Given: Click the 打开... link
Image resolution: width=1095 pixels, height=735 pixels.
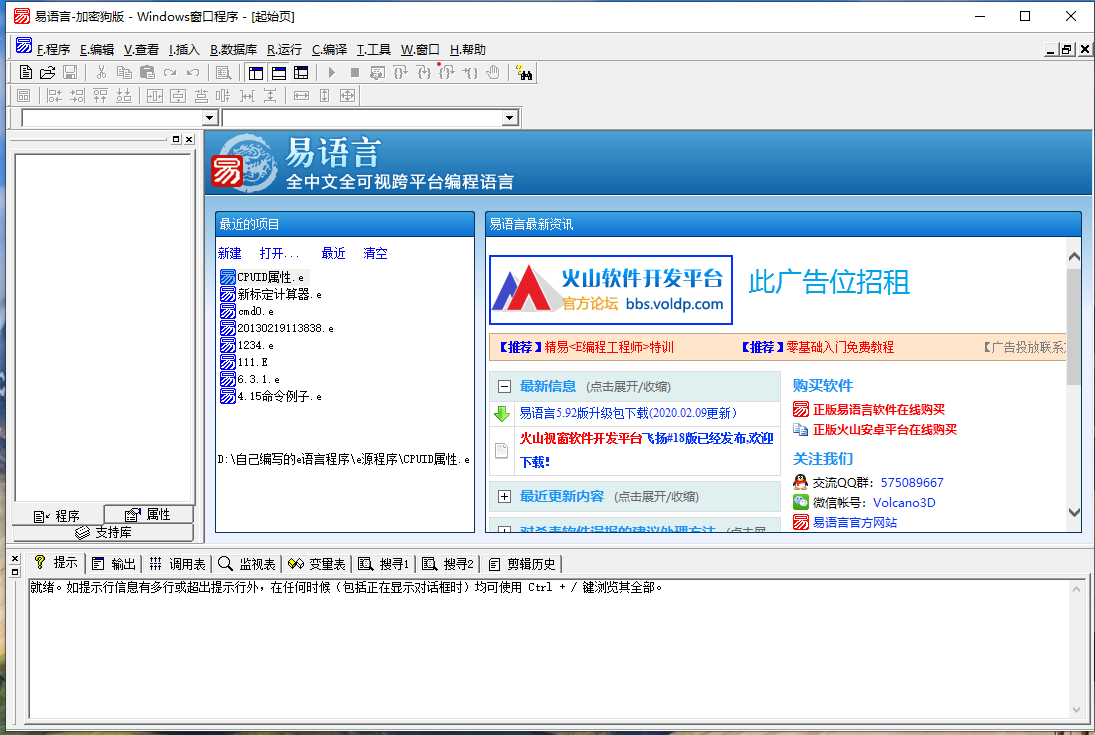Looking at the screenshot, I should [x=279, y=254].
